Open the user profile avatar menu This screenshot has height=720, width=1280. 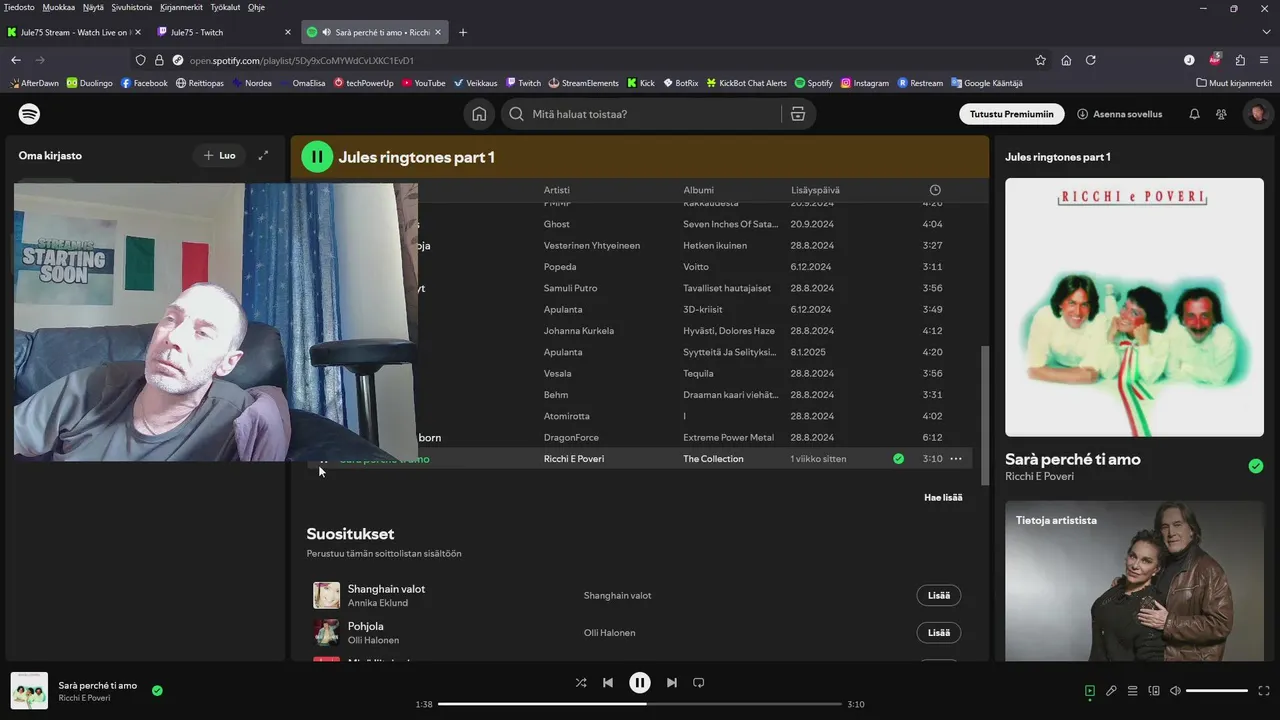pyautogui.click(x=1258, y=114)
